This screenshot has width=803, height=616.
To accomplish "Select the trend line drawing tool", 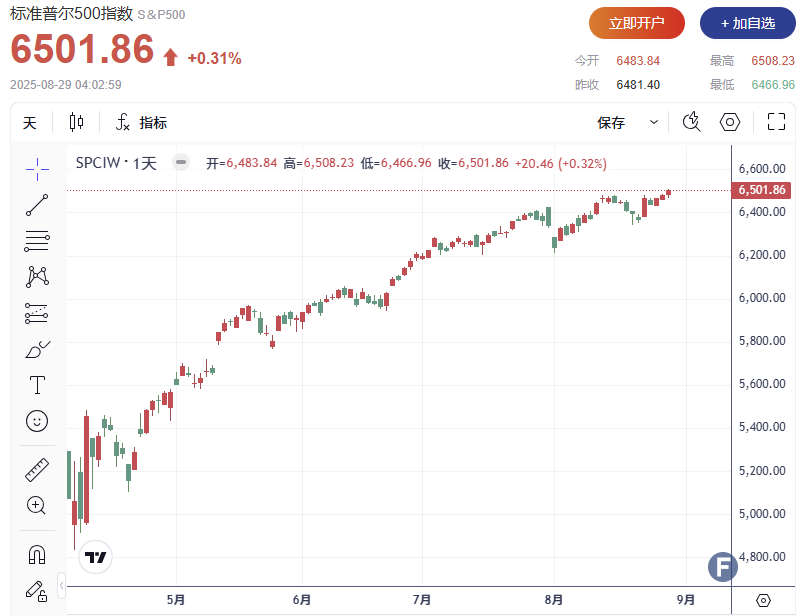I will [37, 205].
